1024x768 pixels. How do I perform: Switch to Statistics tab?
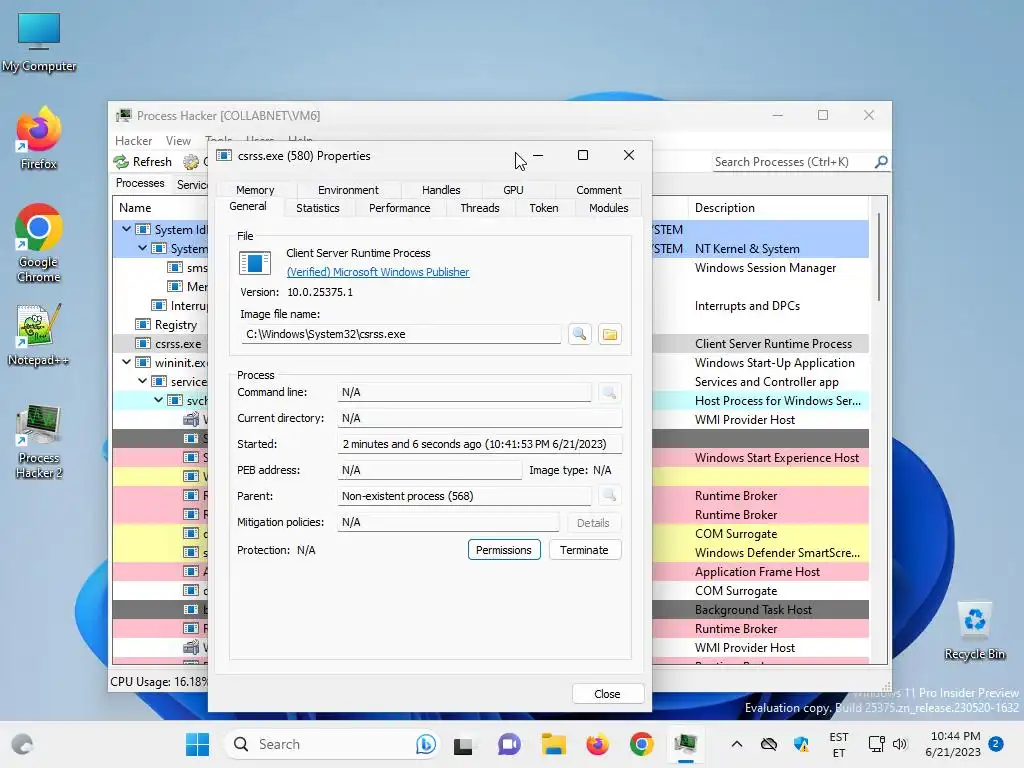(318, 208)
